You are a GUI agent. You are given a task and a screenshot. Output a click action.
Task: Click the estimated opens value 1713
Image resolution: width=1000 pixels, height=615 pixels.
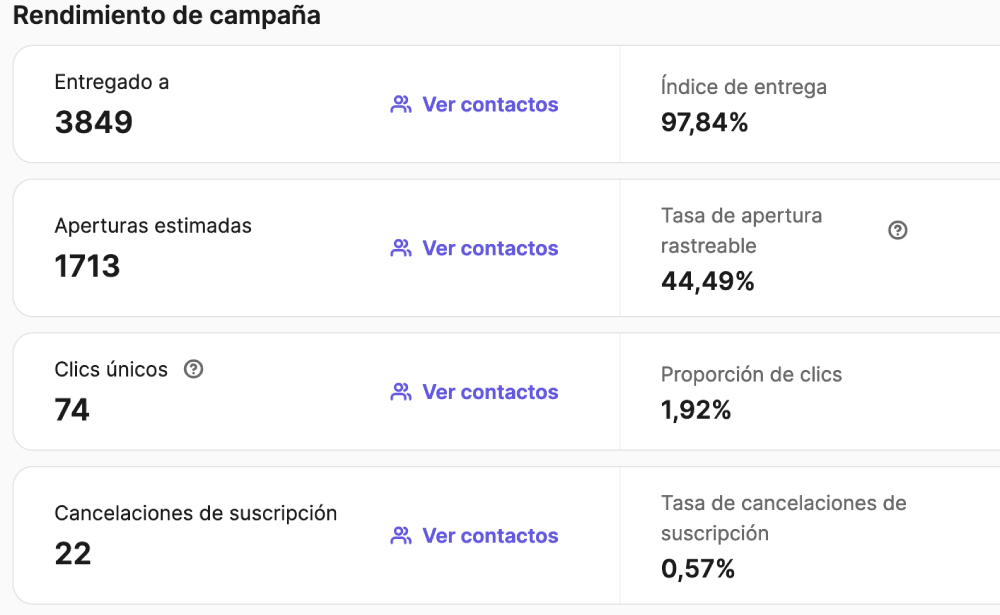point(87,265)
